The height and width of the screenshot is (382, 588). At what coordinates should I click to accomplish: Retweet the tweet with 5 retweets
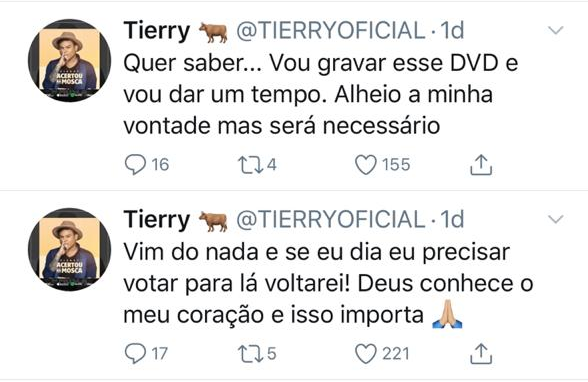[x=251, y=354]
